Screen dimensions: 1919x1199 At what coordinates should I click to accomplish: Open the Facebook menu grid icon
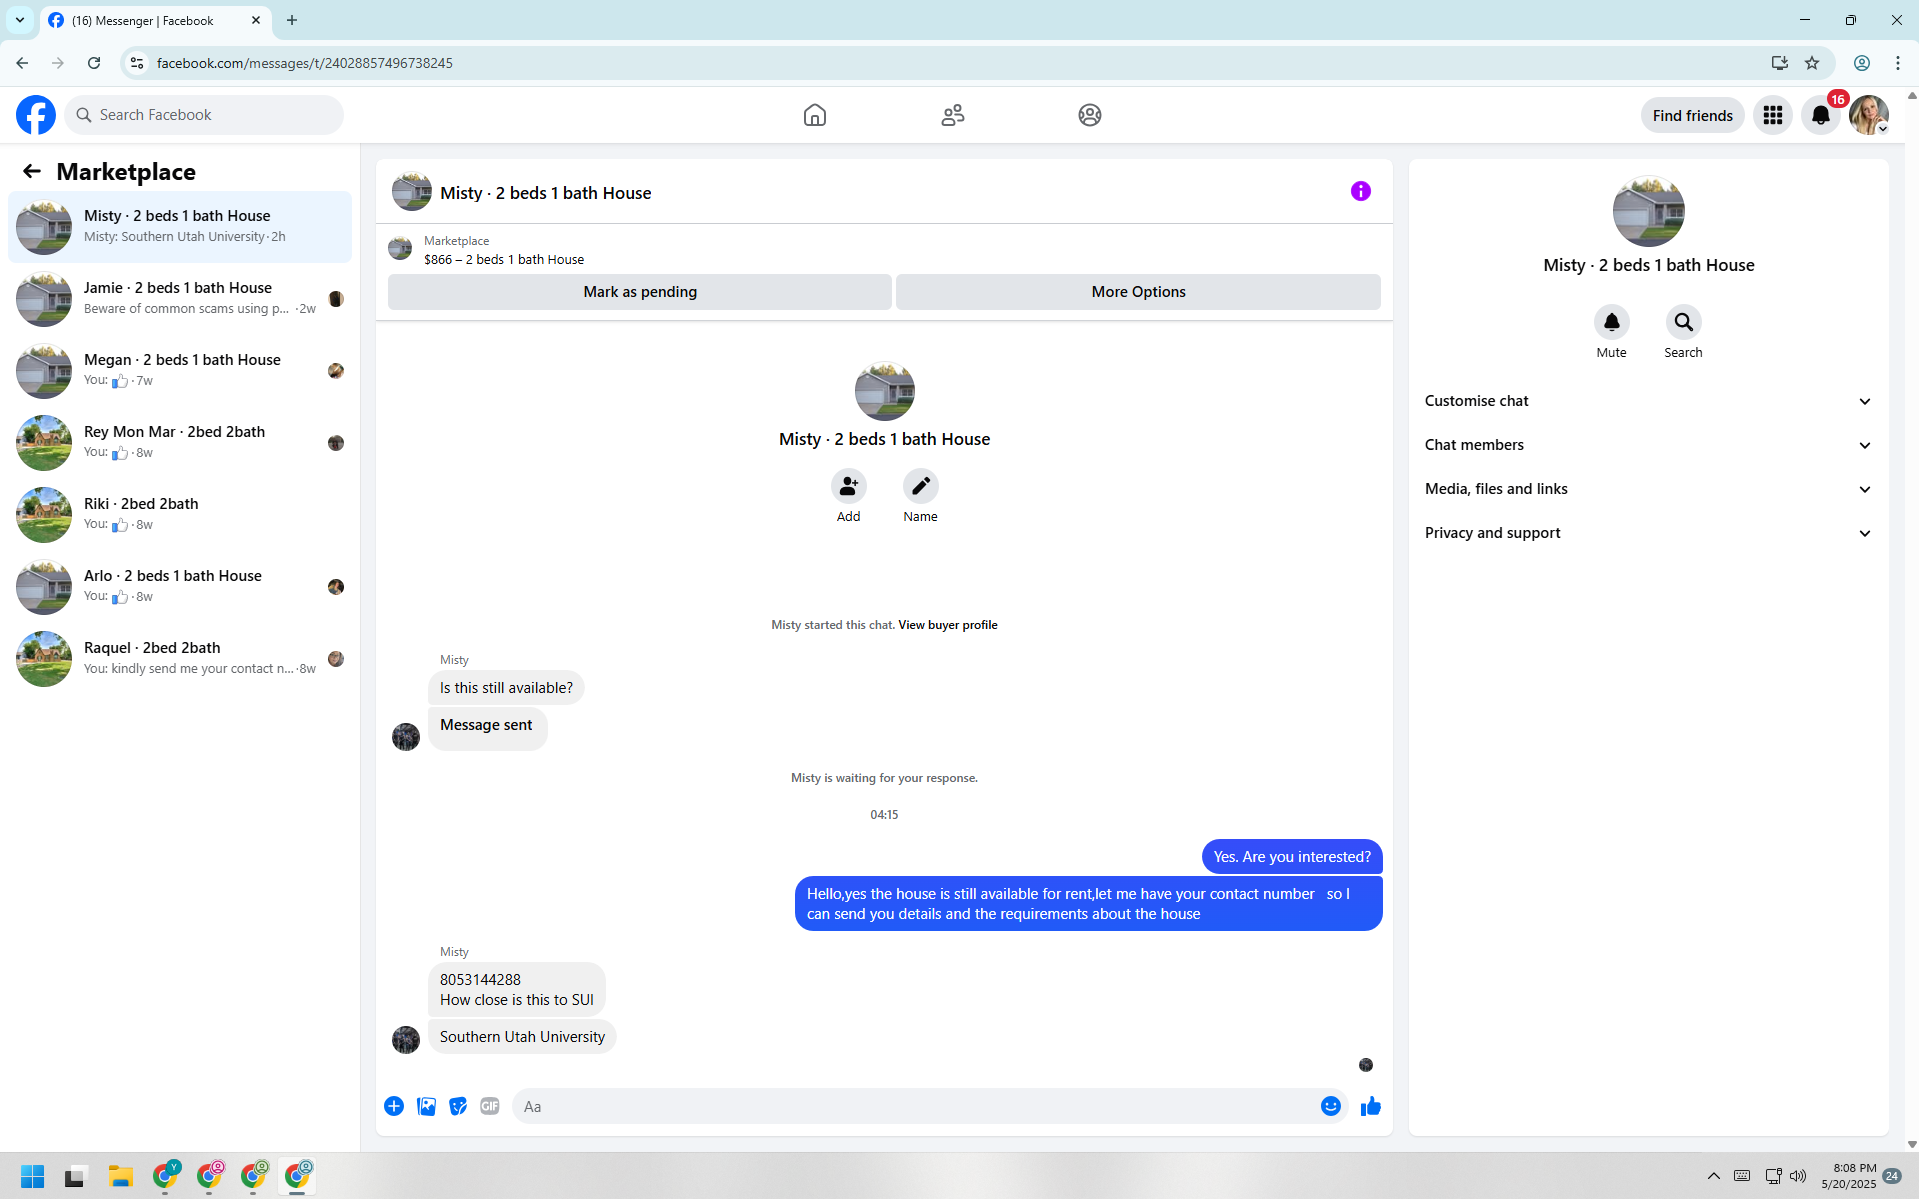pos(1773,115)
